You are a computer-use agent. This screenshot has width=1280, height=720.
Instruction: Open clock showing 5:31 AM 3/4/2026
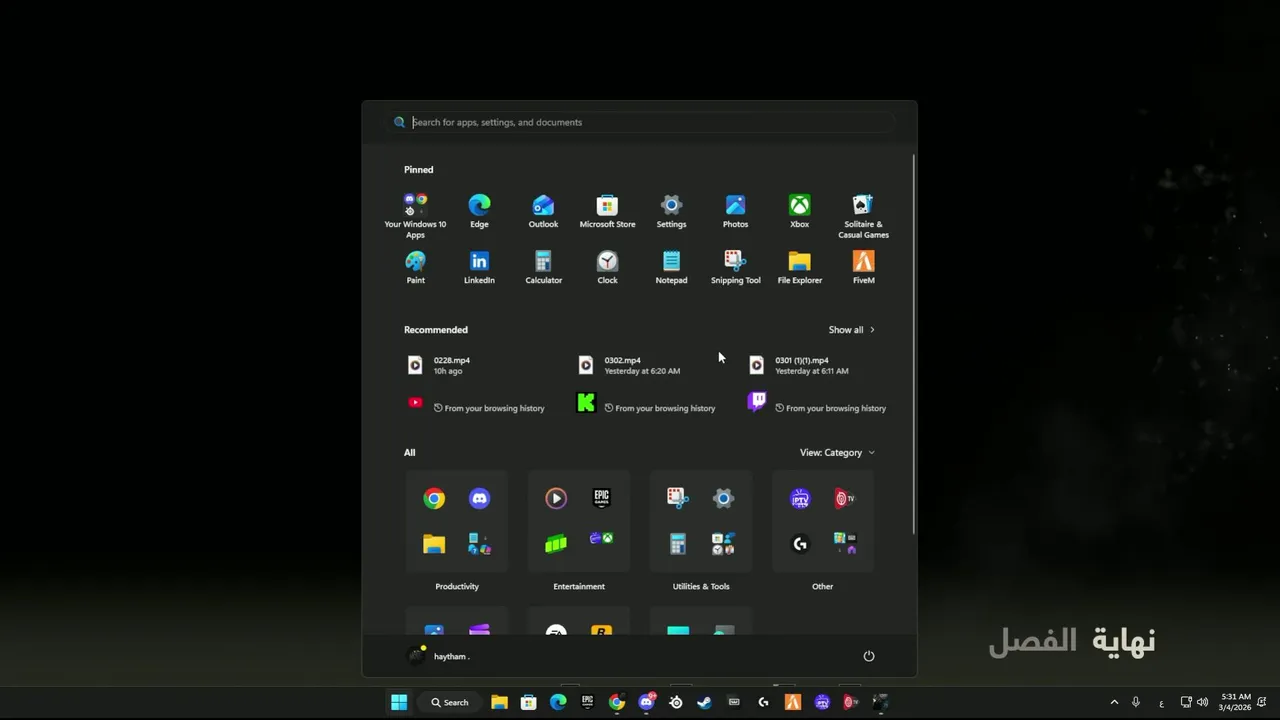pyautogui.click(x=1236, y=702)
